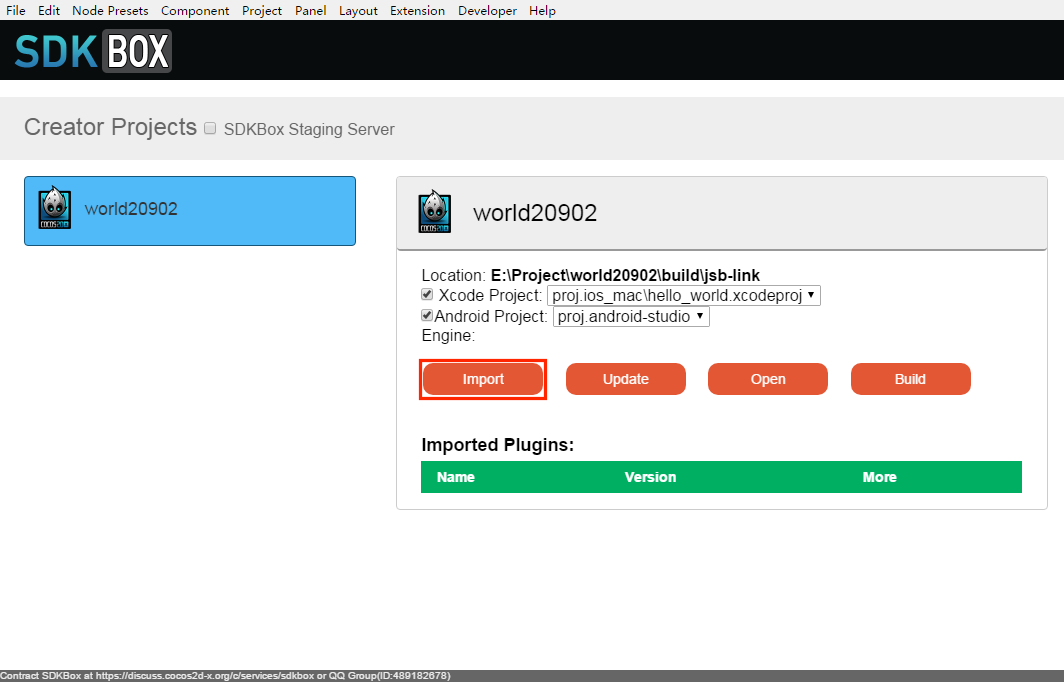
Task: Open the File menu
Action: [x=16, y=10]
